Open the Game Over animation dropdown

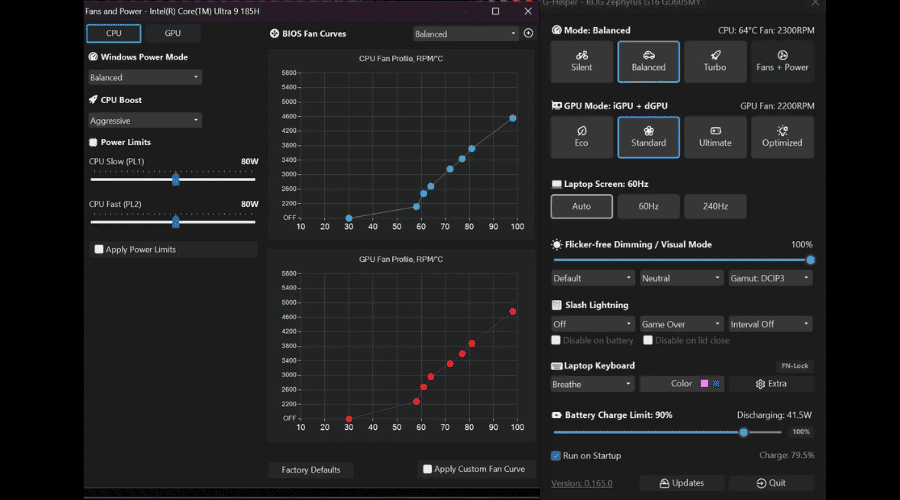click(681, 324)
